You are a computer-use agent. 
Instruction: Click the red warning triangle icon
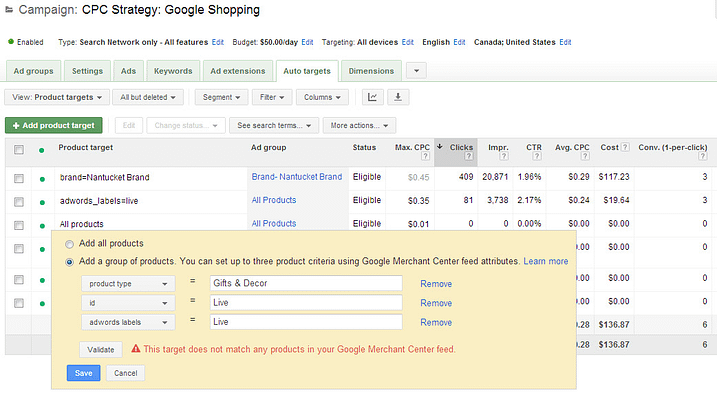pos(135,349)
